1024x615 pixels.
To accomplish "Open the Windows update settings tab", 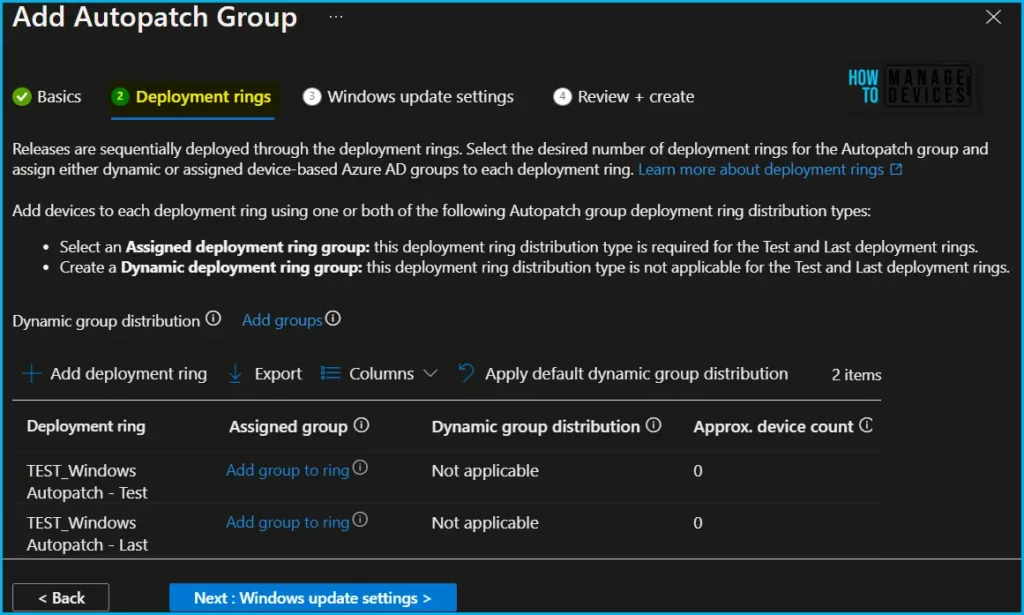I will point(409,97).
